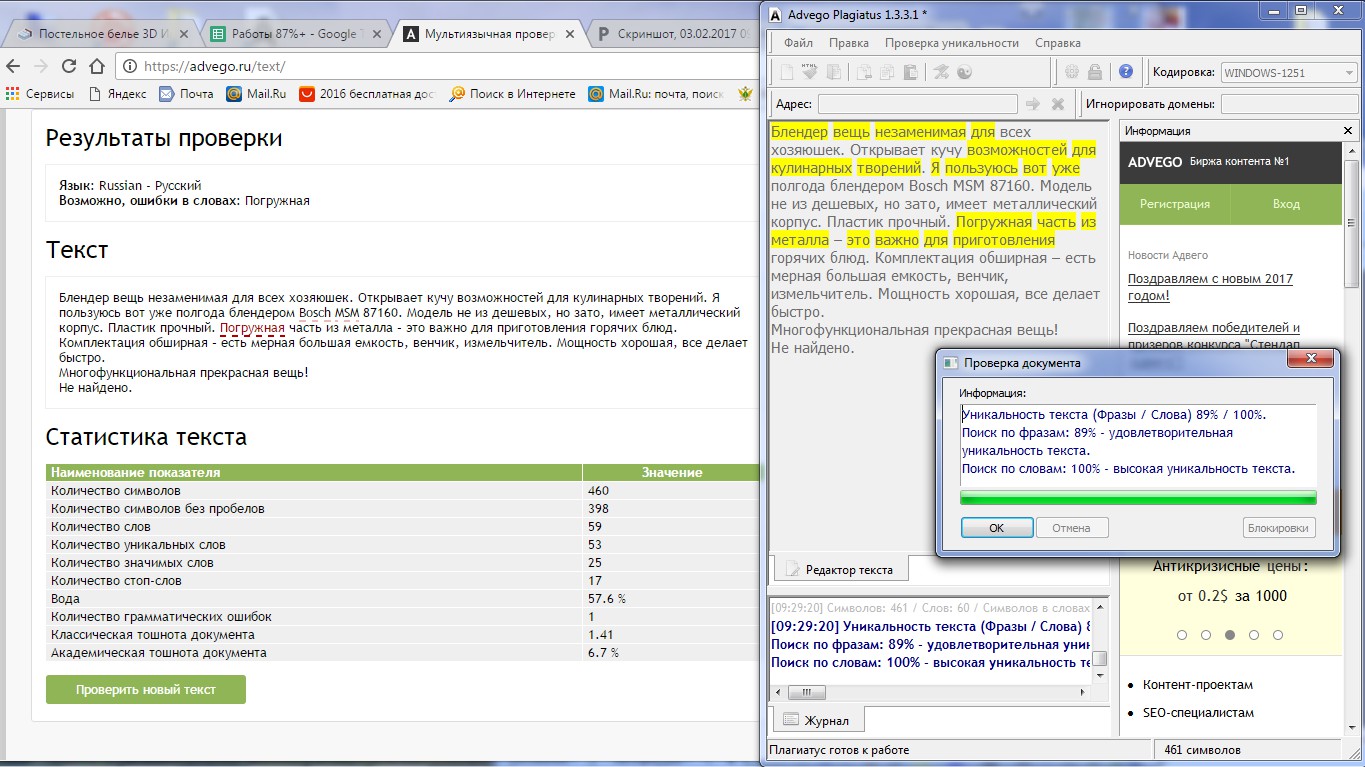Click the book pages icon in Plagiatus toolbar
The width and height of the screenshot is (1365, 767).
tap(833, 72)
